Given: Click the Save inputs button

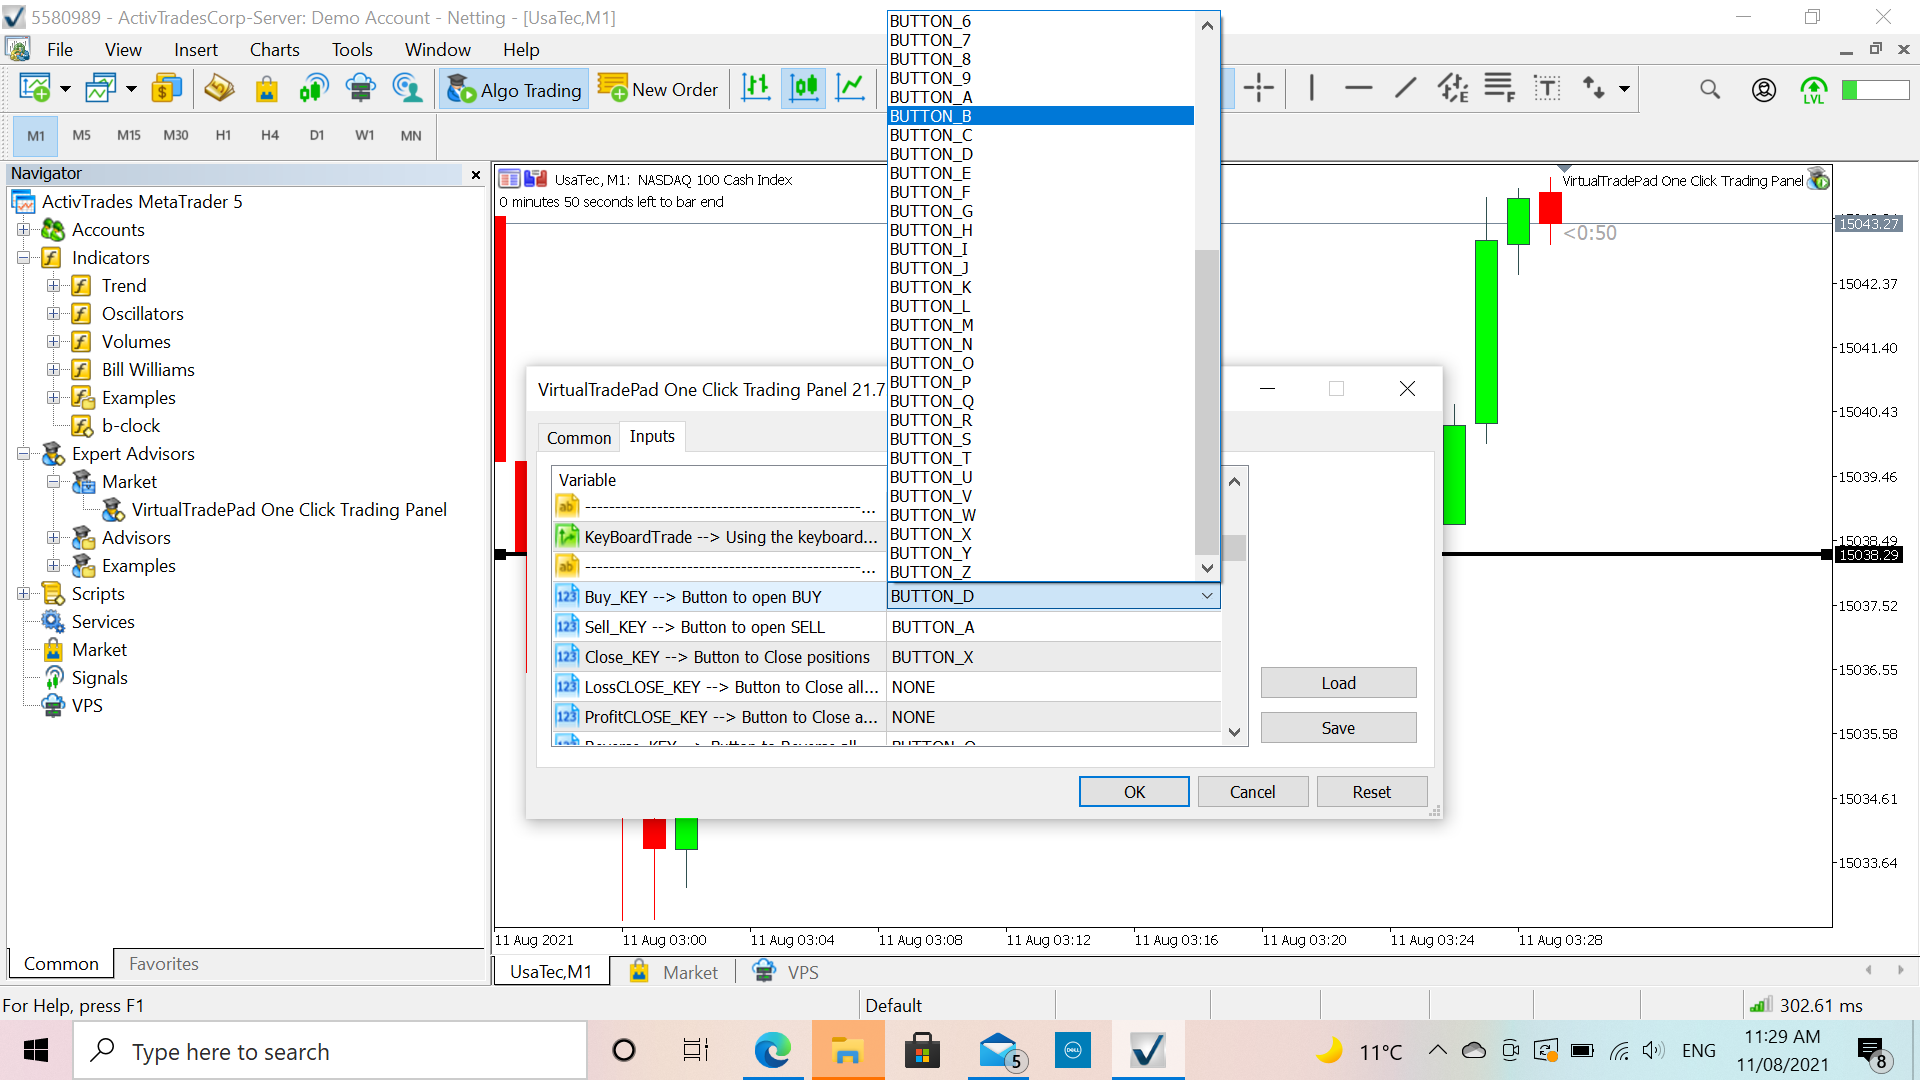Looking at the screenshot, I should tap(1337, 728).
